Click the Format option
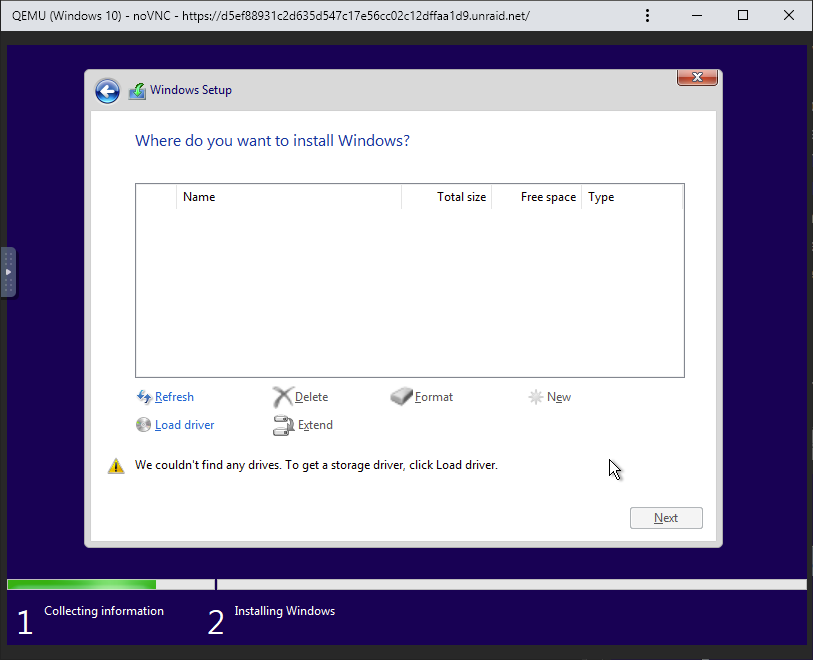Viewport: 813px width, 660px height. point(433,397)
